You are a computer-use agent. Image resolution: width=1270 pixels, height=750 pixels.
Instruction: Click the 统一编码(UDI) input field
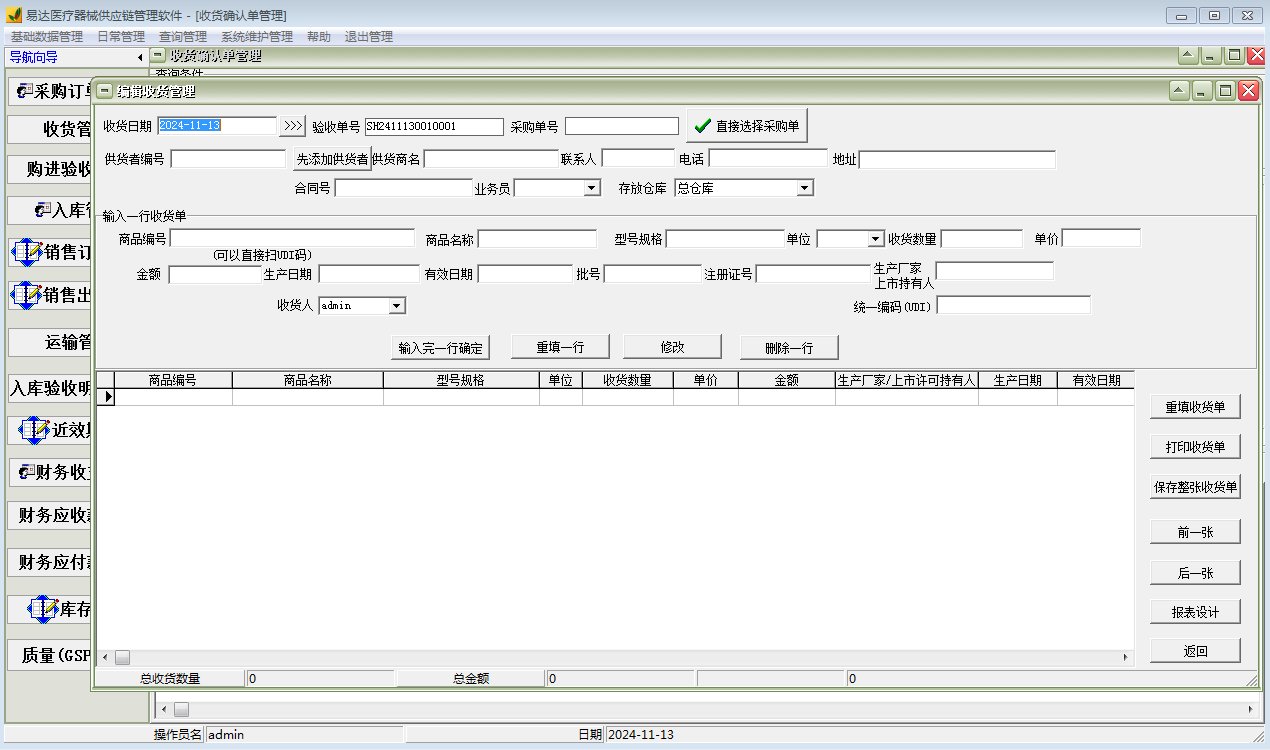(1013, 306)
